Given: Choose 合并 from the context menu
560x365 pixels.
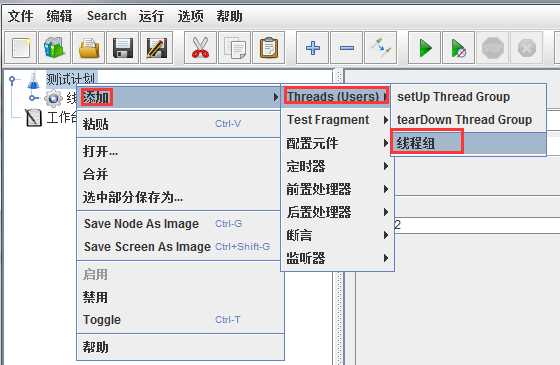Looking at the screenshot, I should 179,174.
